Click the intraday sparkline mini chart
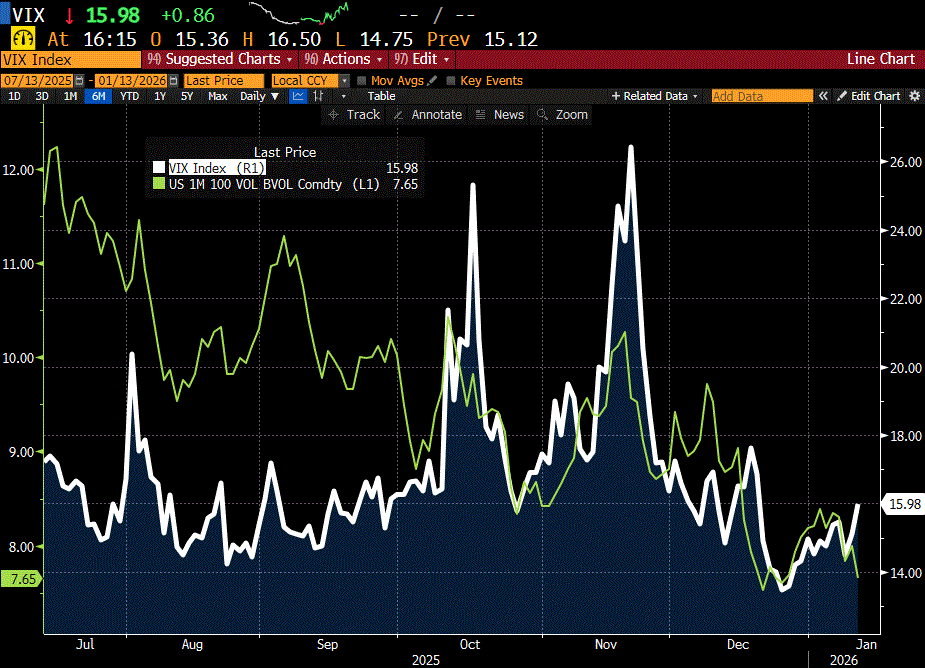Screen dimensions: 925x668 [299, 13]
